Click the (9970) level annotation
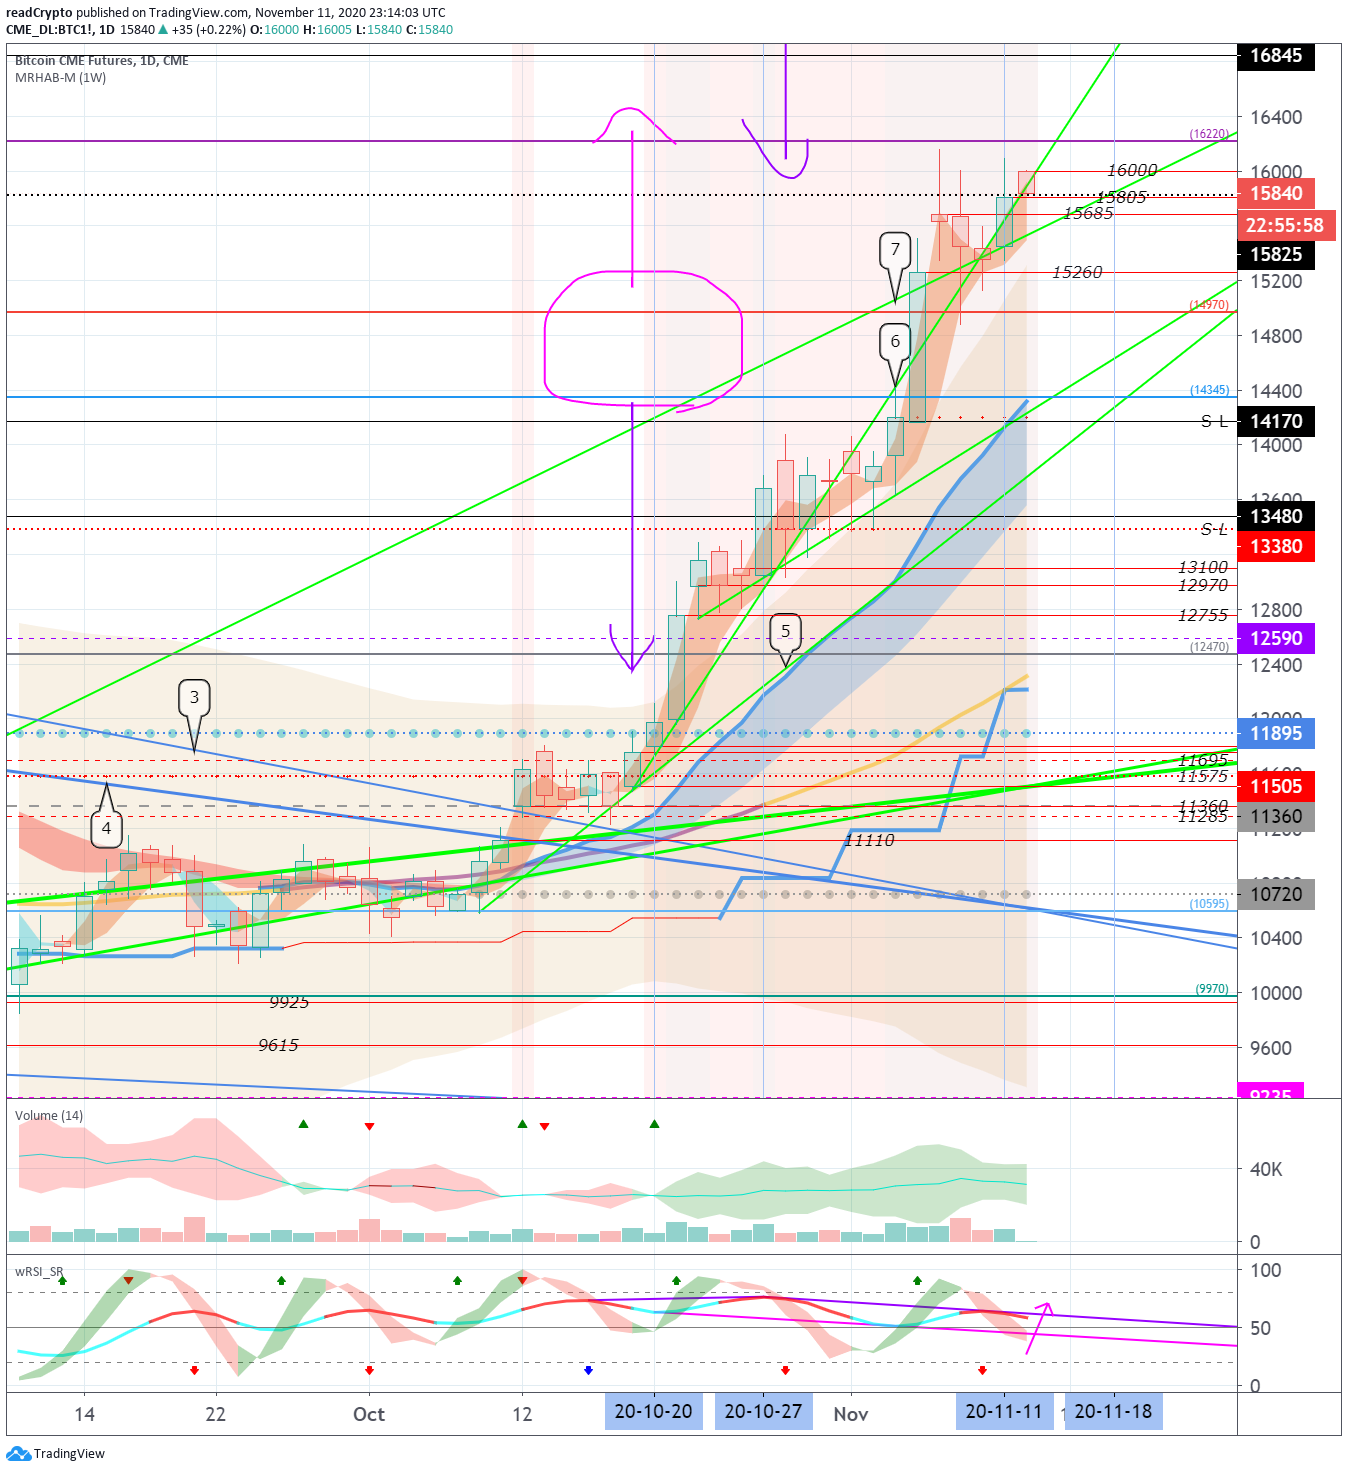1348x1472 pixels. point(1212,988)
